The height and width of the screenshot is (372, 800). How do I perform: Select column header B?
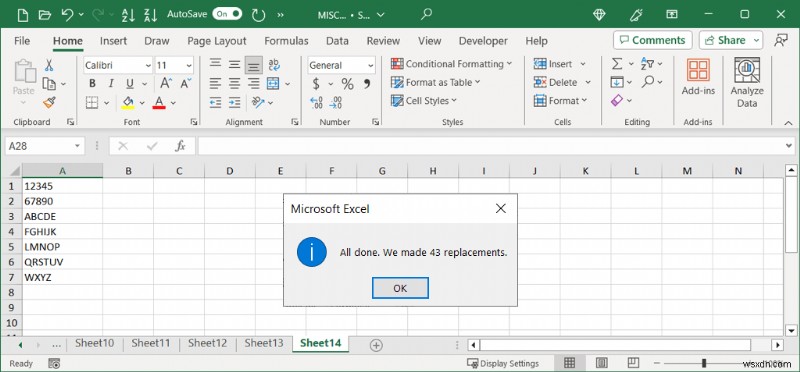click(128, 171)
